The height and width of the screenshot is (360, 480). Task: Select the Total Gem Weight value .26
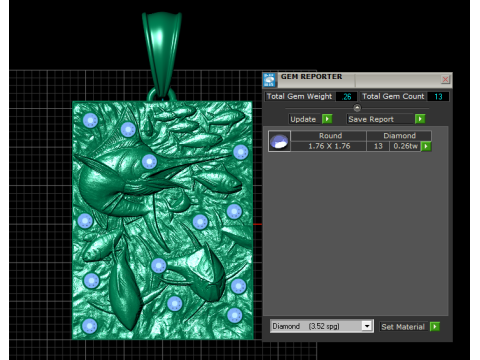(x=346, y=97)
